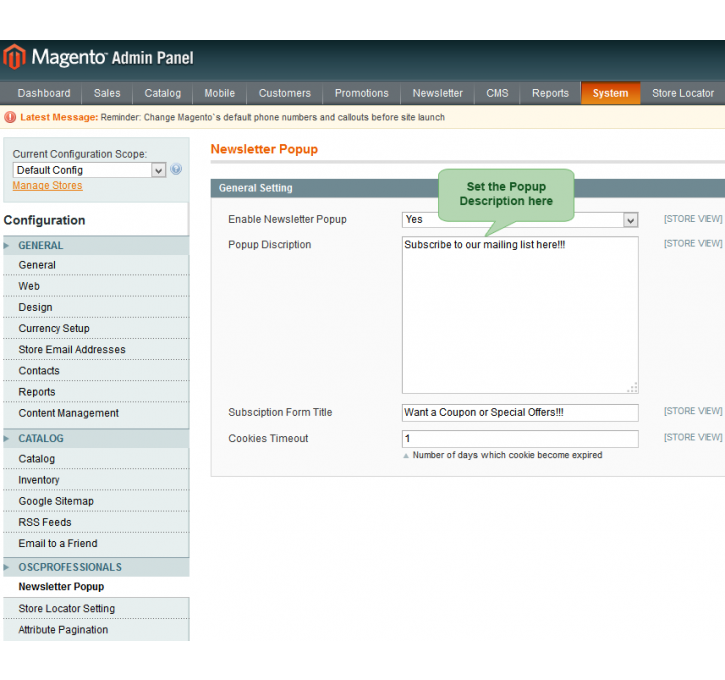The height and width of the screenshot is (680, 725).
Task: Open the Promotions menu
Action: pyautogui.click(x=362, y=93)
